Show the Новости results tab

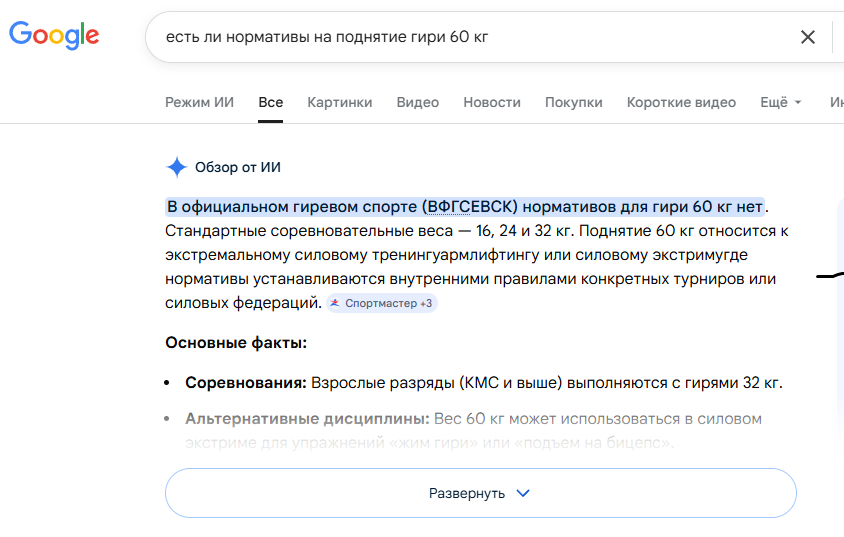tap(492, 102)
